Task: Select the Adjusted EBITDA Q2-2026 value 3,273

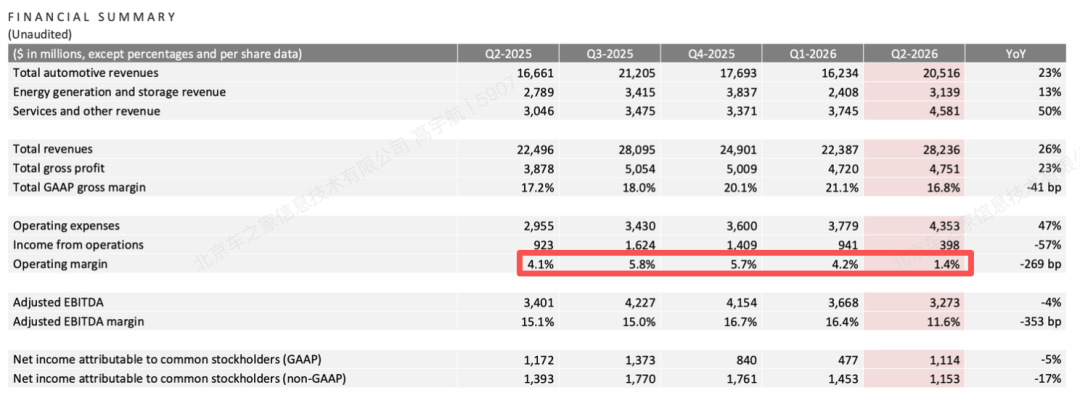Action: (944, 302)
